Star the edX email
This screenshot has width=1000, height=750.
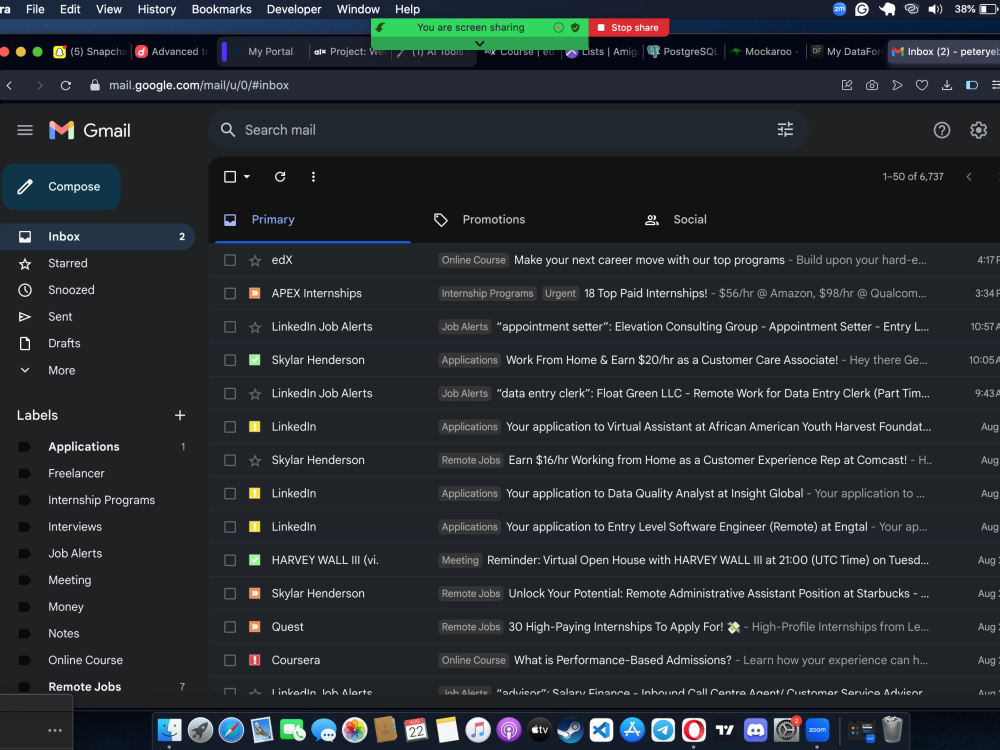click(x=255, y=260)
